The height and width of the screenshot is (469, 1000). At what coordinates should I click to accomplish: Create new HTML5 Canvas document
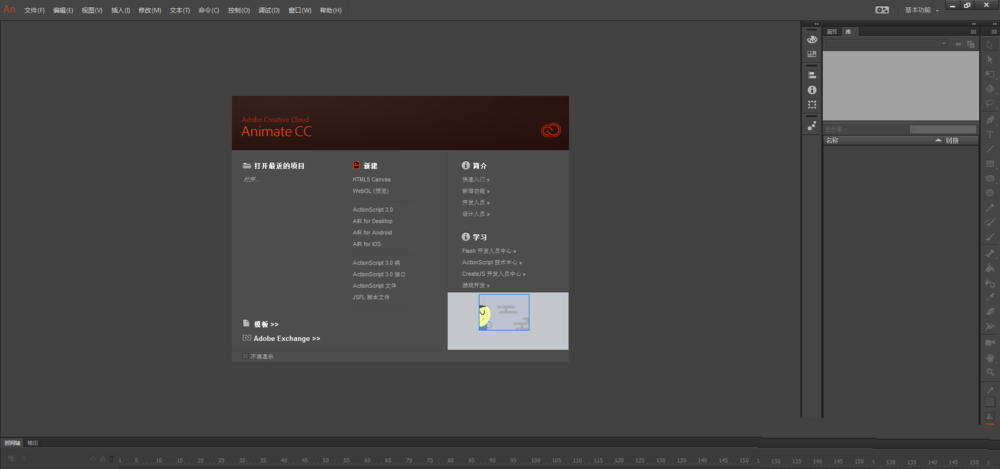pos(372,179)
